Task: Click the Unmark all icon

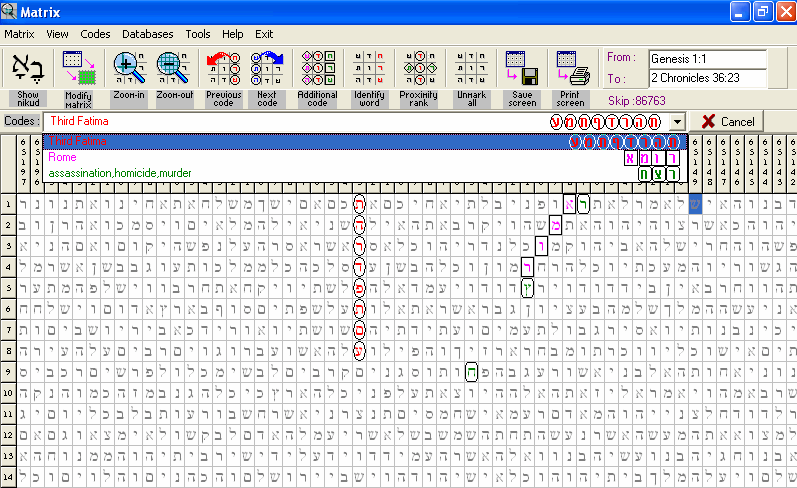Action: (469, 68)
